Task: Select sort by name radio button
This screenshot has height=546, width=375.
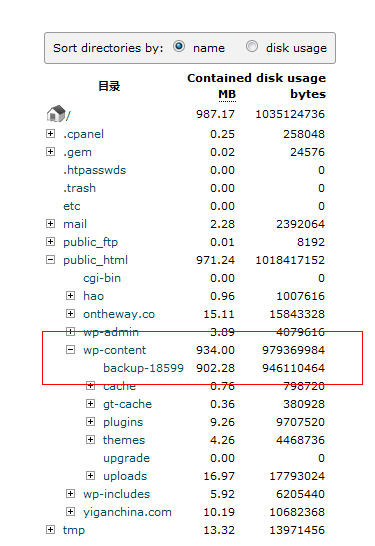Action: [179, 46]
